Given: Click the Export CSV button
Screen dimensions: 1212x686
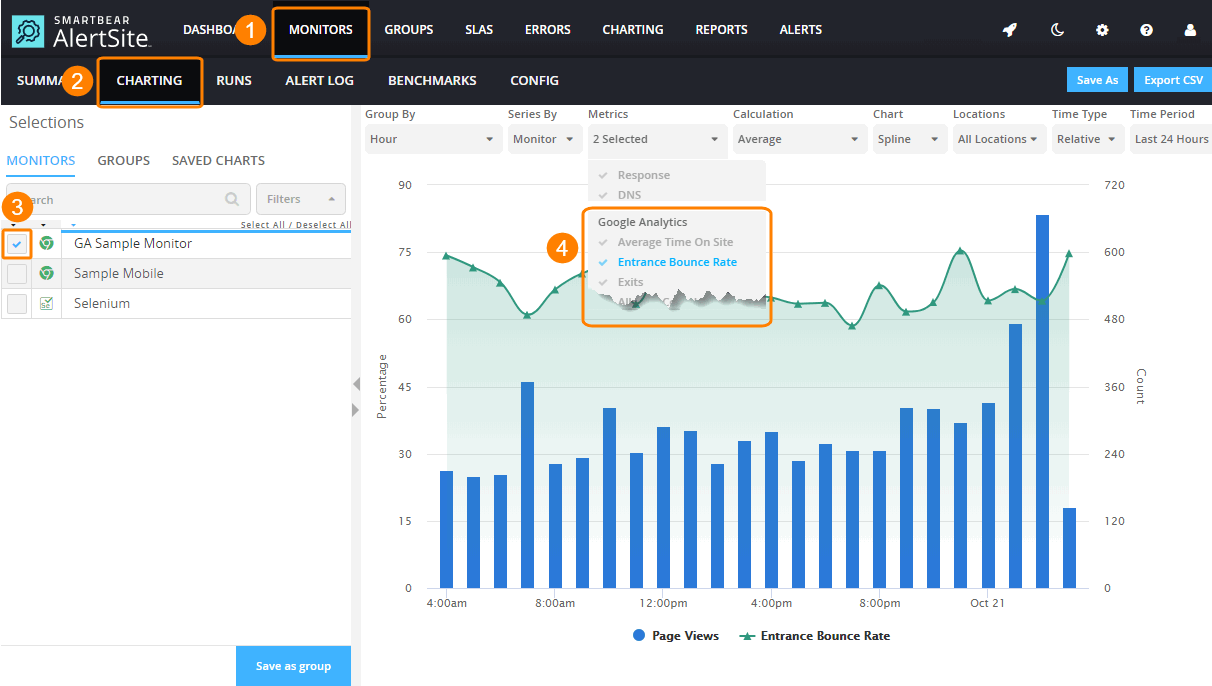Looking at the screenshot, I should (1174, 80).
